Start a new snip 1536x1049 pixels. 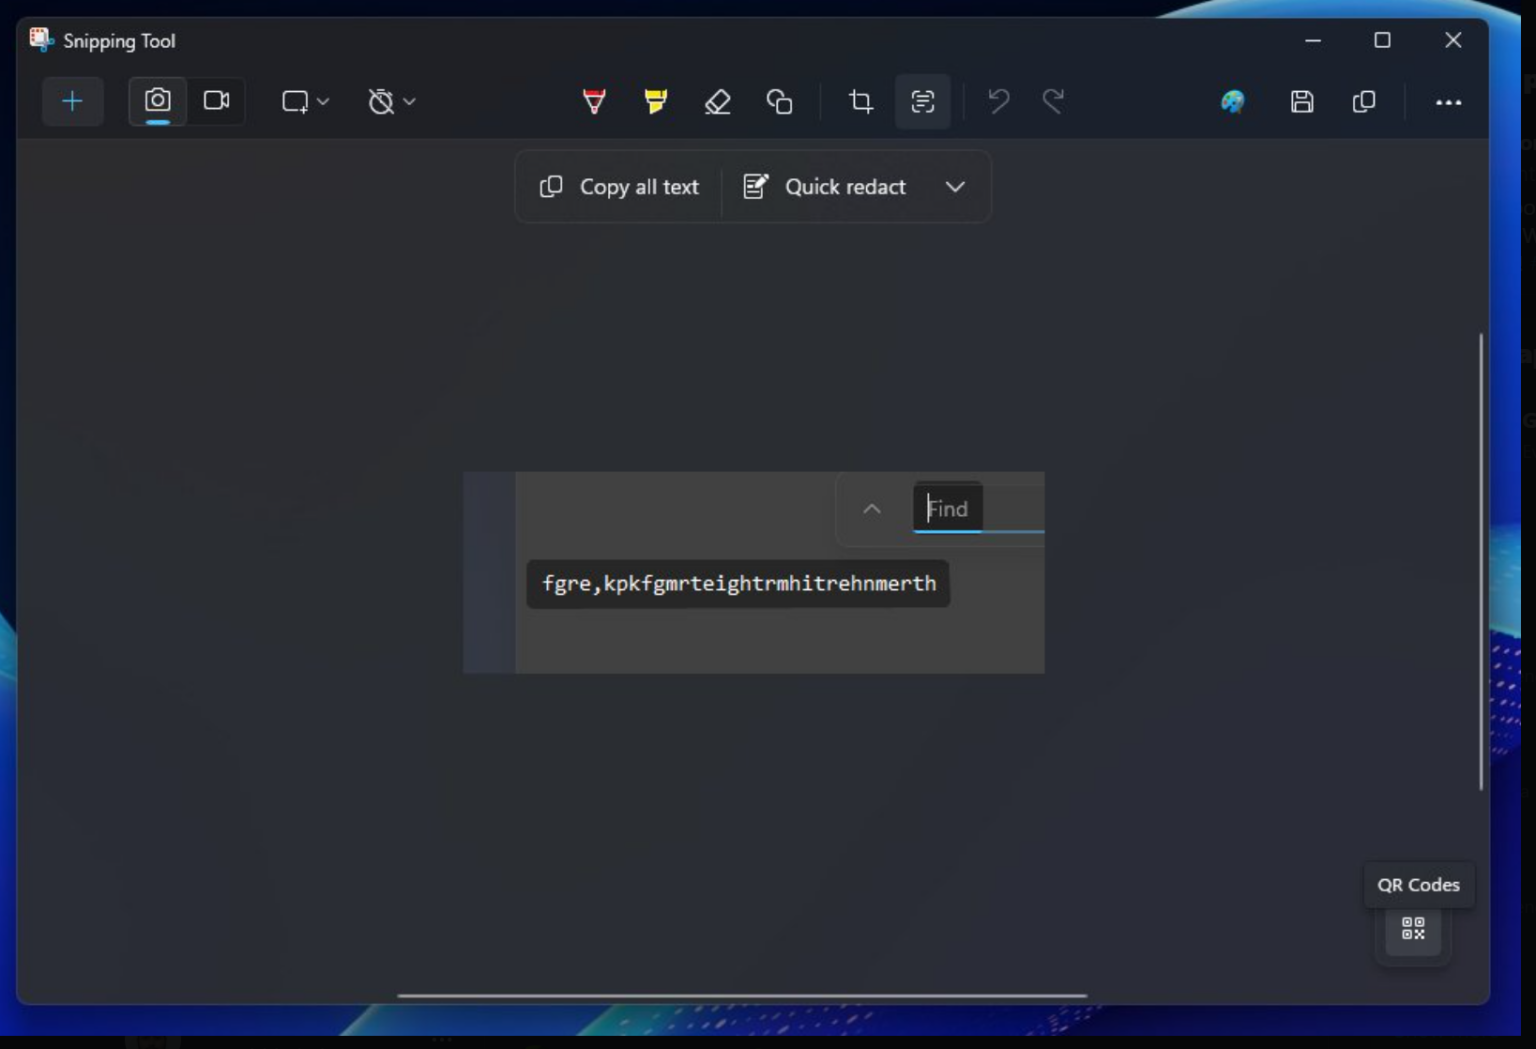click(72, 101)
